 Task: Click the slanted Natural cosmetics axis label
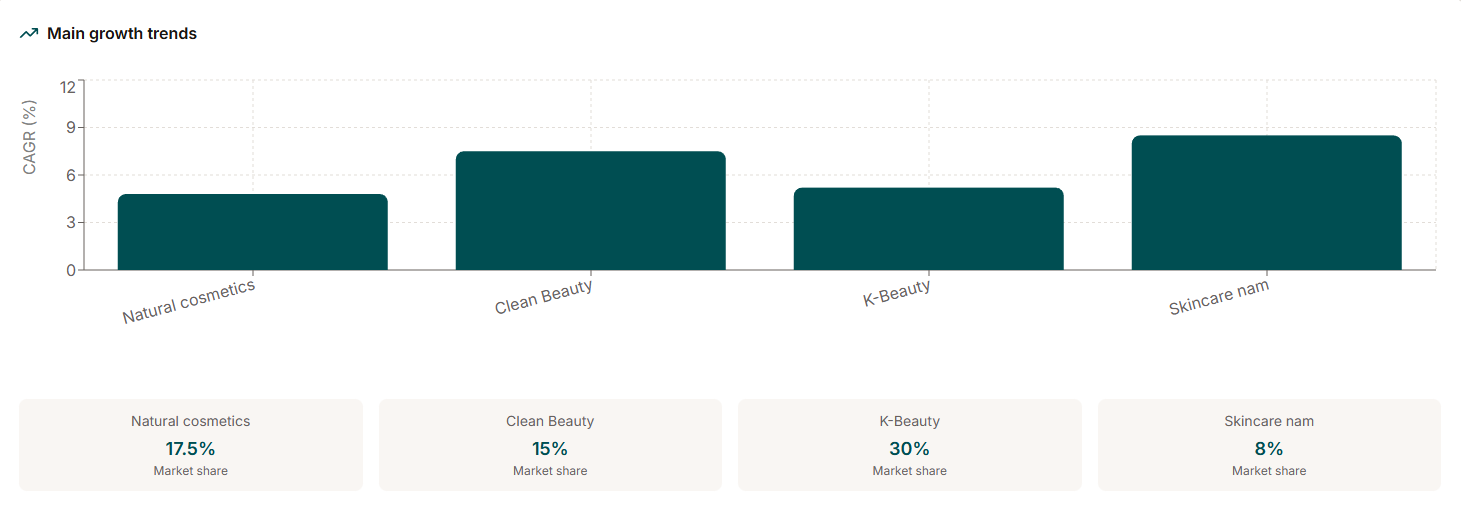click(x=189, y=301)
